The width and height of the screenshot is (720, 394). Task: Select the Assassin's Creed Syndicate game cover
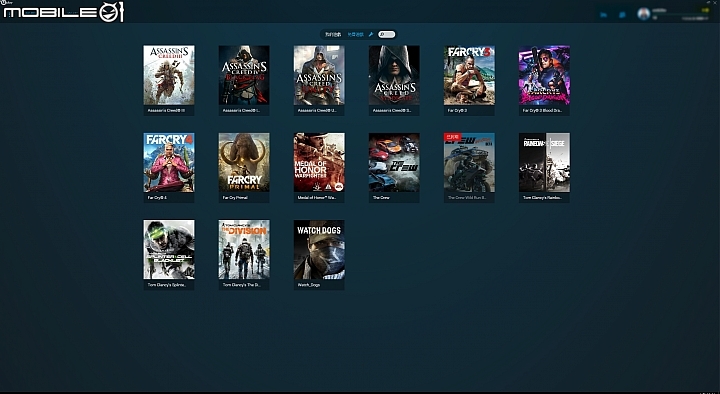click(394, 75)
